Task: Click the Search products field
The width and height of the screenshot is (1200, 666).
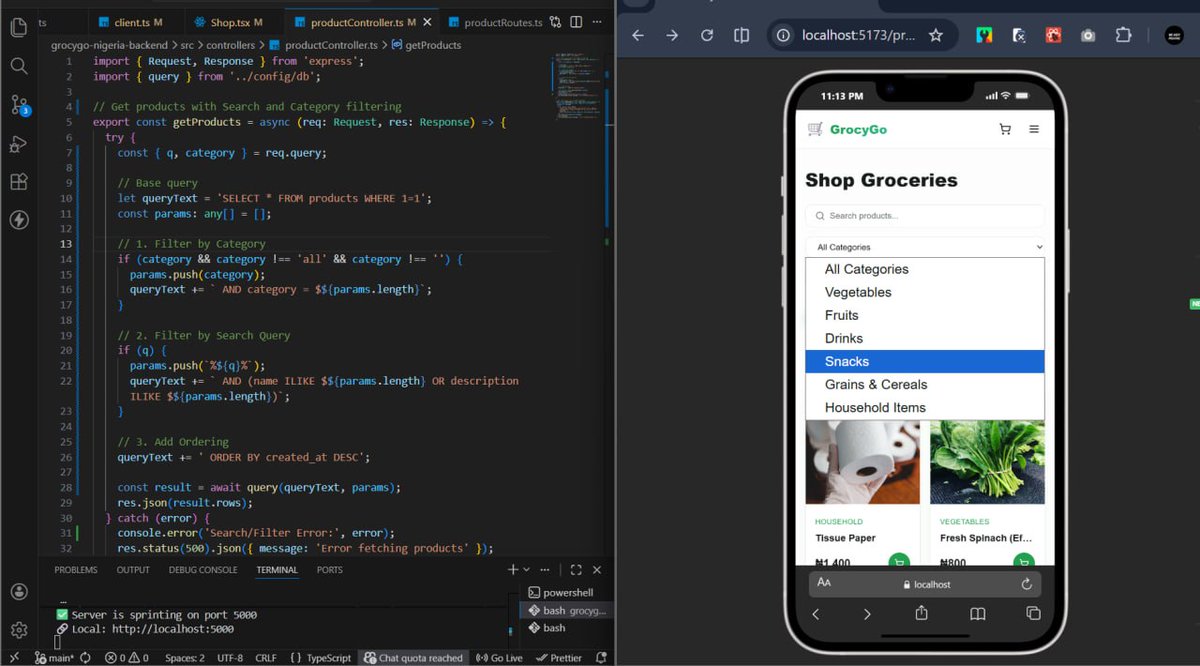Action: [925, 215]
